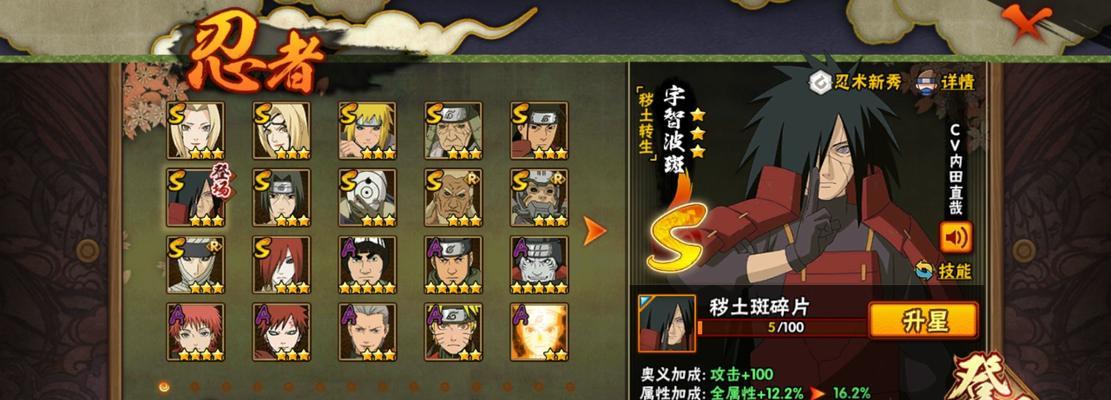
Task: Click the 升星 star-up button
Action: click(923, 321)
